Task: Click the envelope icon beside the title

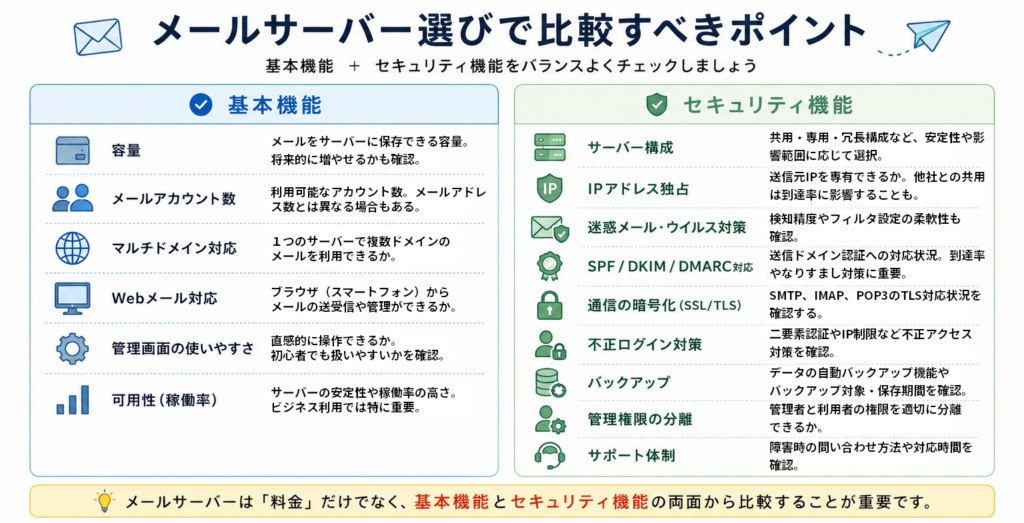Action: (98, 37)
